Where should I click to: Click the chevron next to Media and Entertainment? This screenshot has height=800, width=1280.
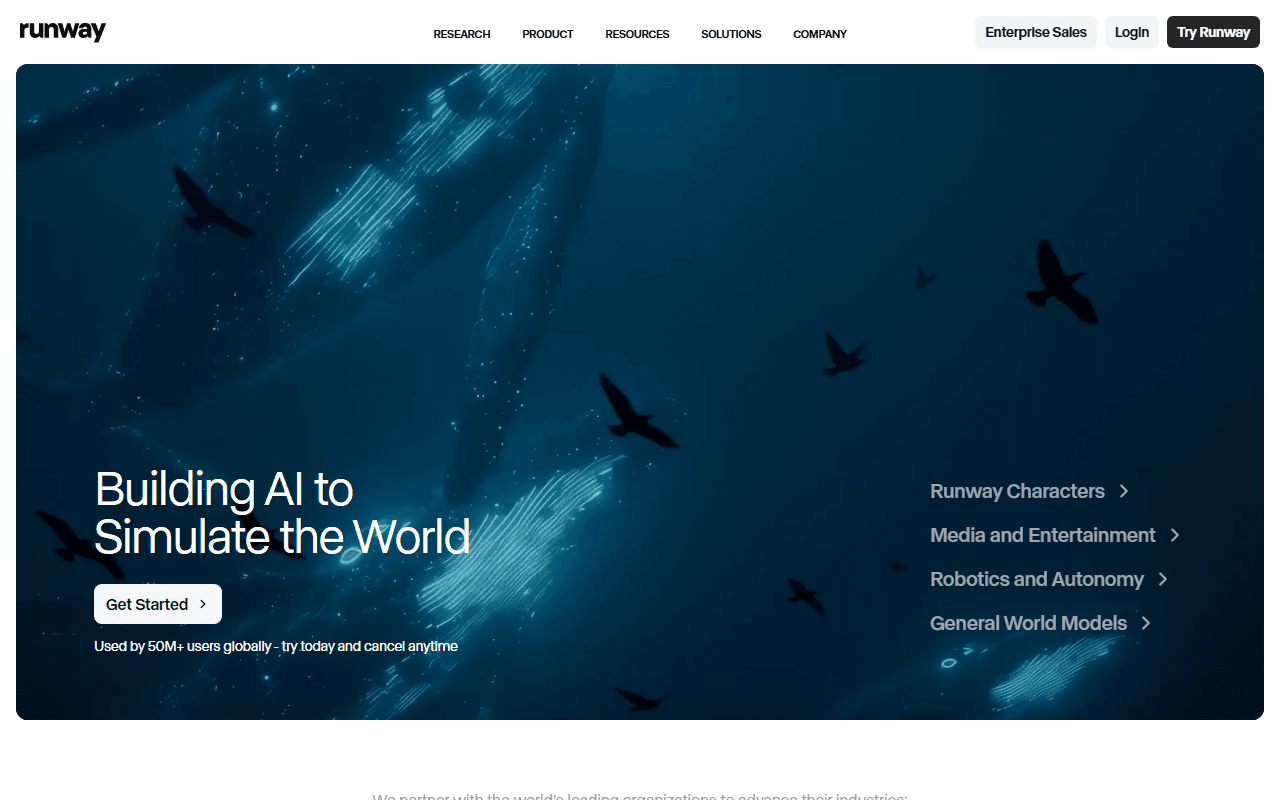click(x=1175, y=535)
